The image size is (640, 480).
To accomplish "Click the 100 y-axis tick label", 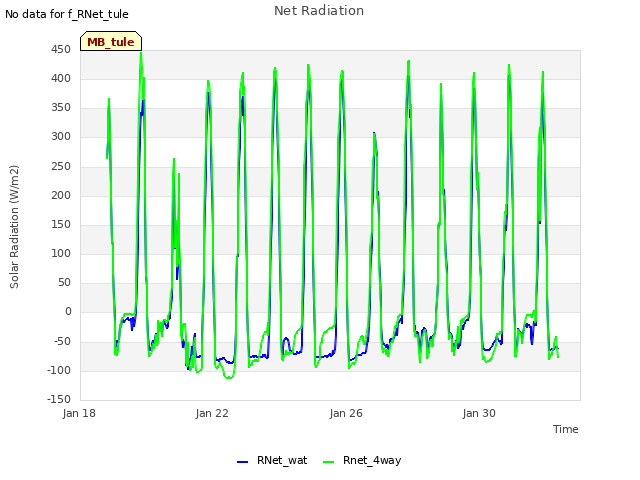I will pyautogui.click(x=61, y=253).
